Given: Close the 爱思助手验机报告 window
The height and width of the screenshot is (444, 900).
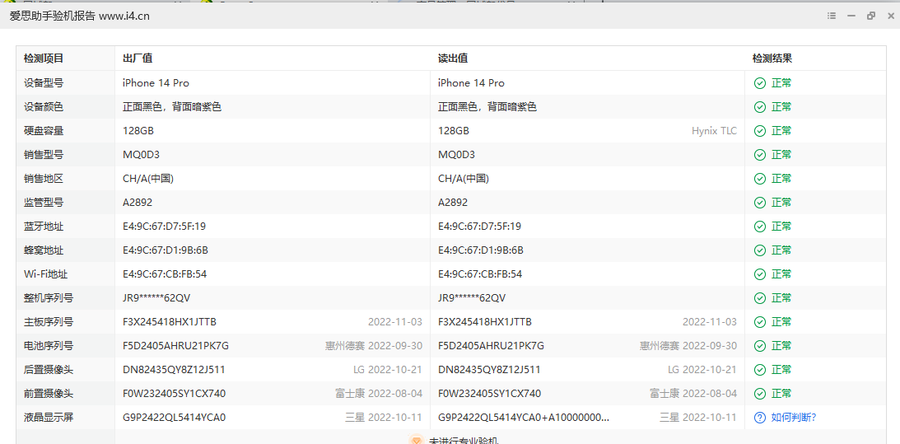Looking at the screenshot, I should coord(890,16).
